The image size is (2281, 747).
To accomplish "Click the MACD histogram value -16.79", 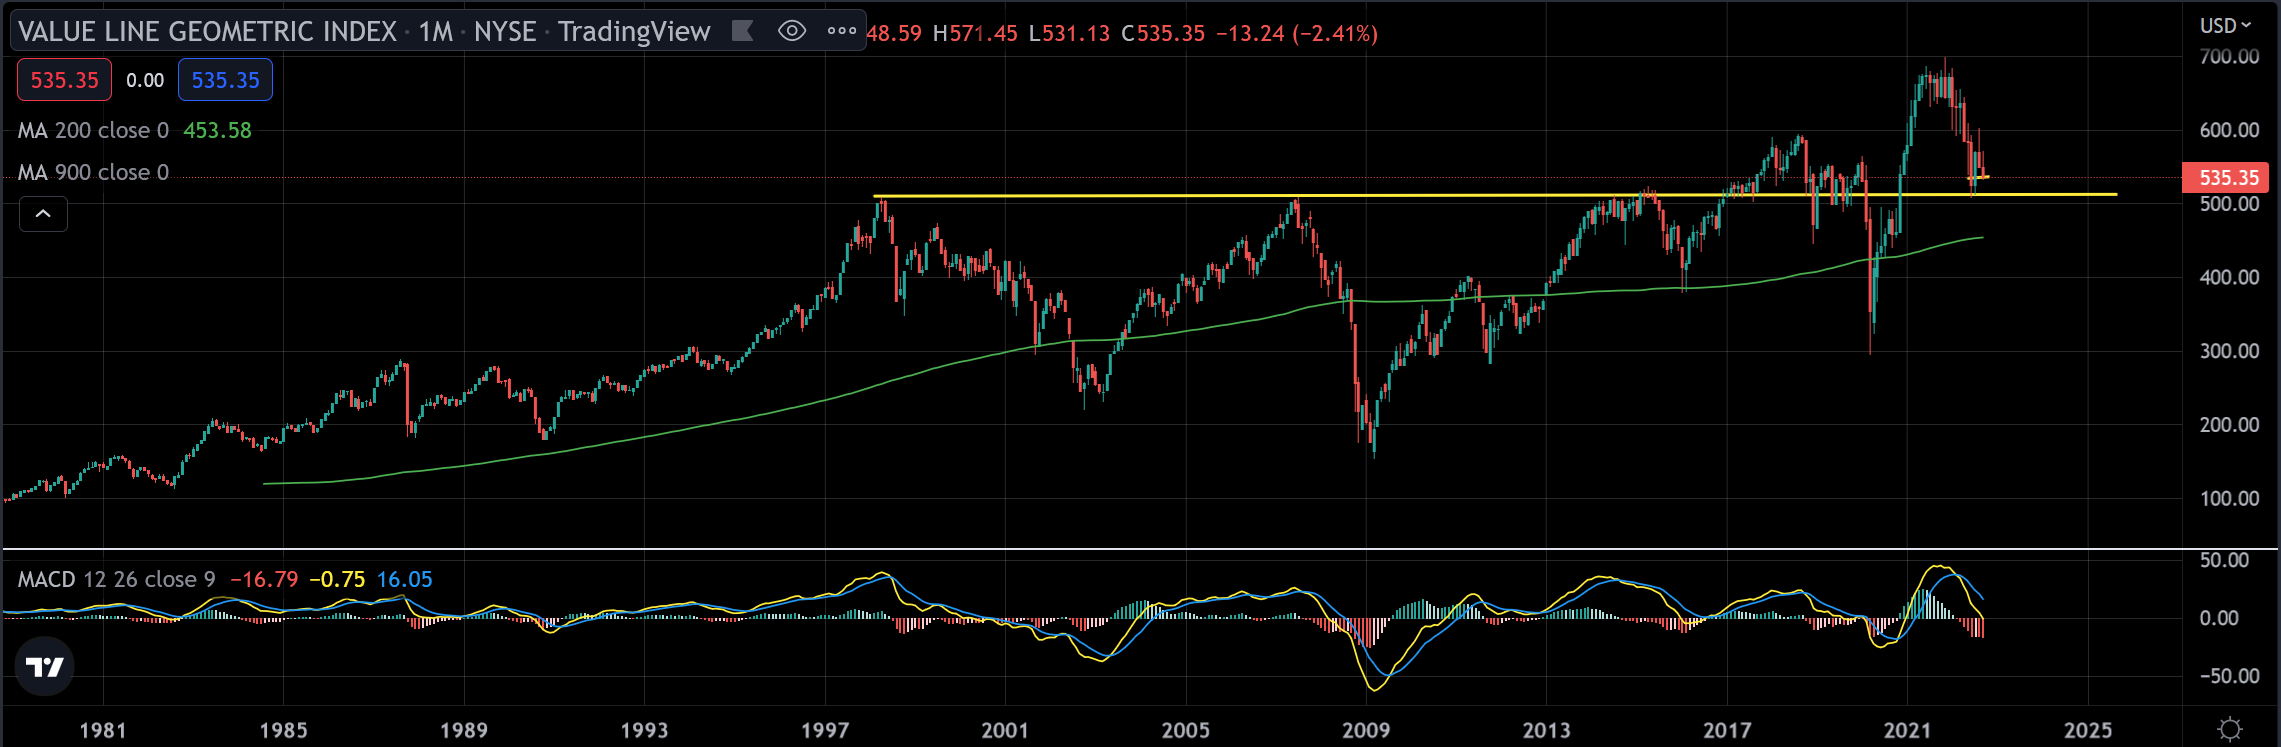I will click(x=264, y=579).
